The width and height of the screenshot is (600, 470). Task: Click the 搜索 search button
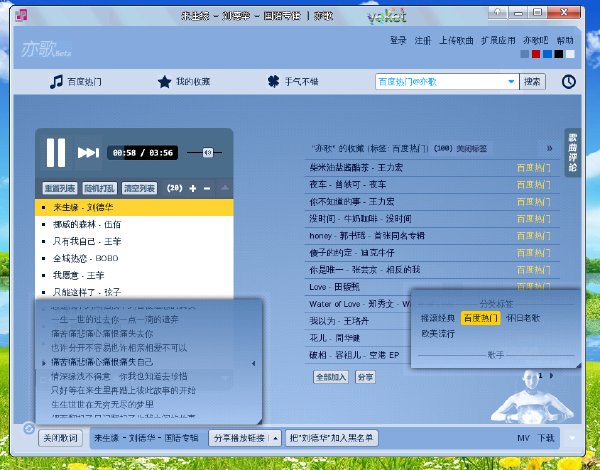pos(532,82)
